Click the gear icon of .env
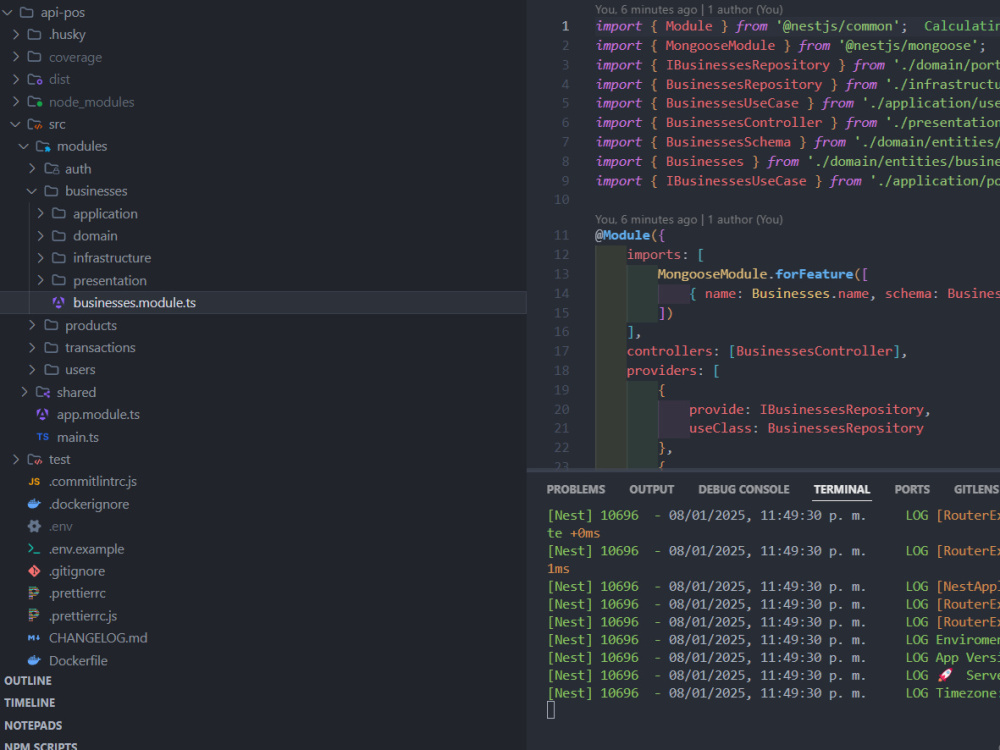This screenshot has height=750, width=1000. pos(34,526)
